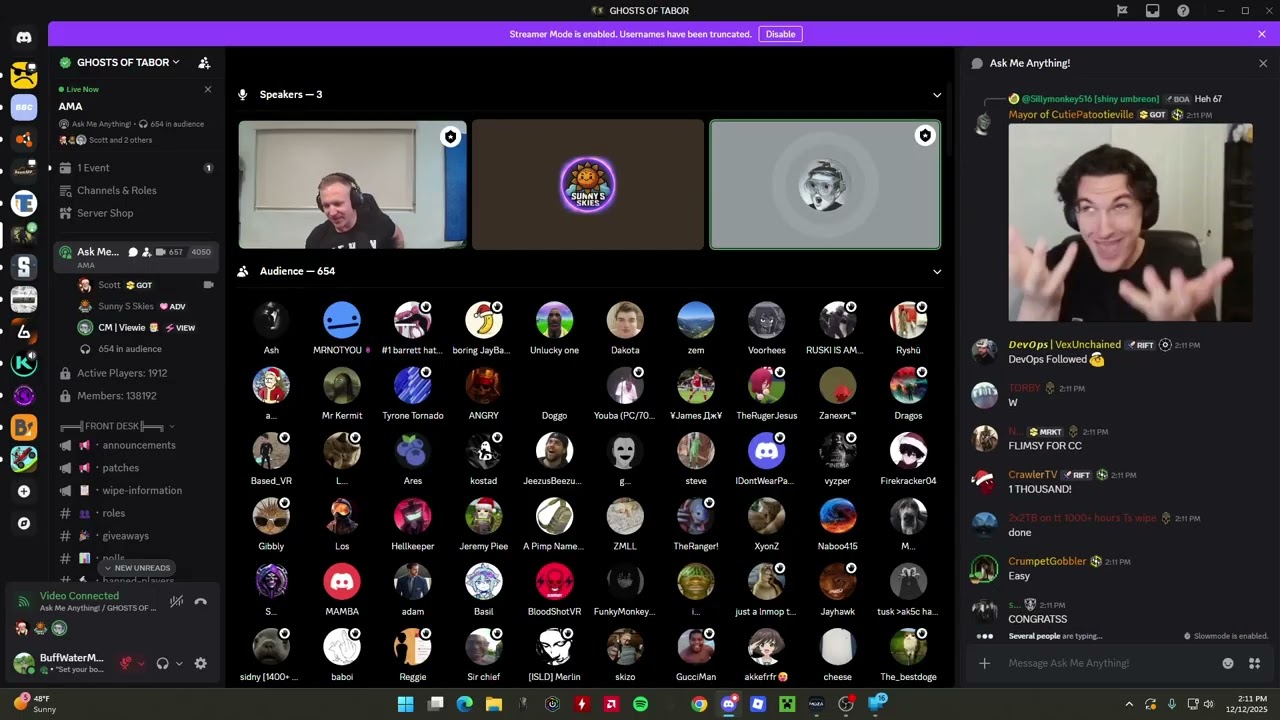
Task: Open the BBC server icon in sidebar
Action: coord(24,107)
